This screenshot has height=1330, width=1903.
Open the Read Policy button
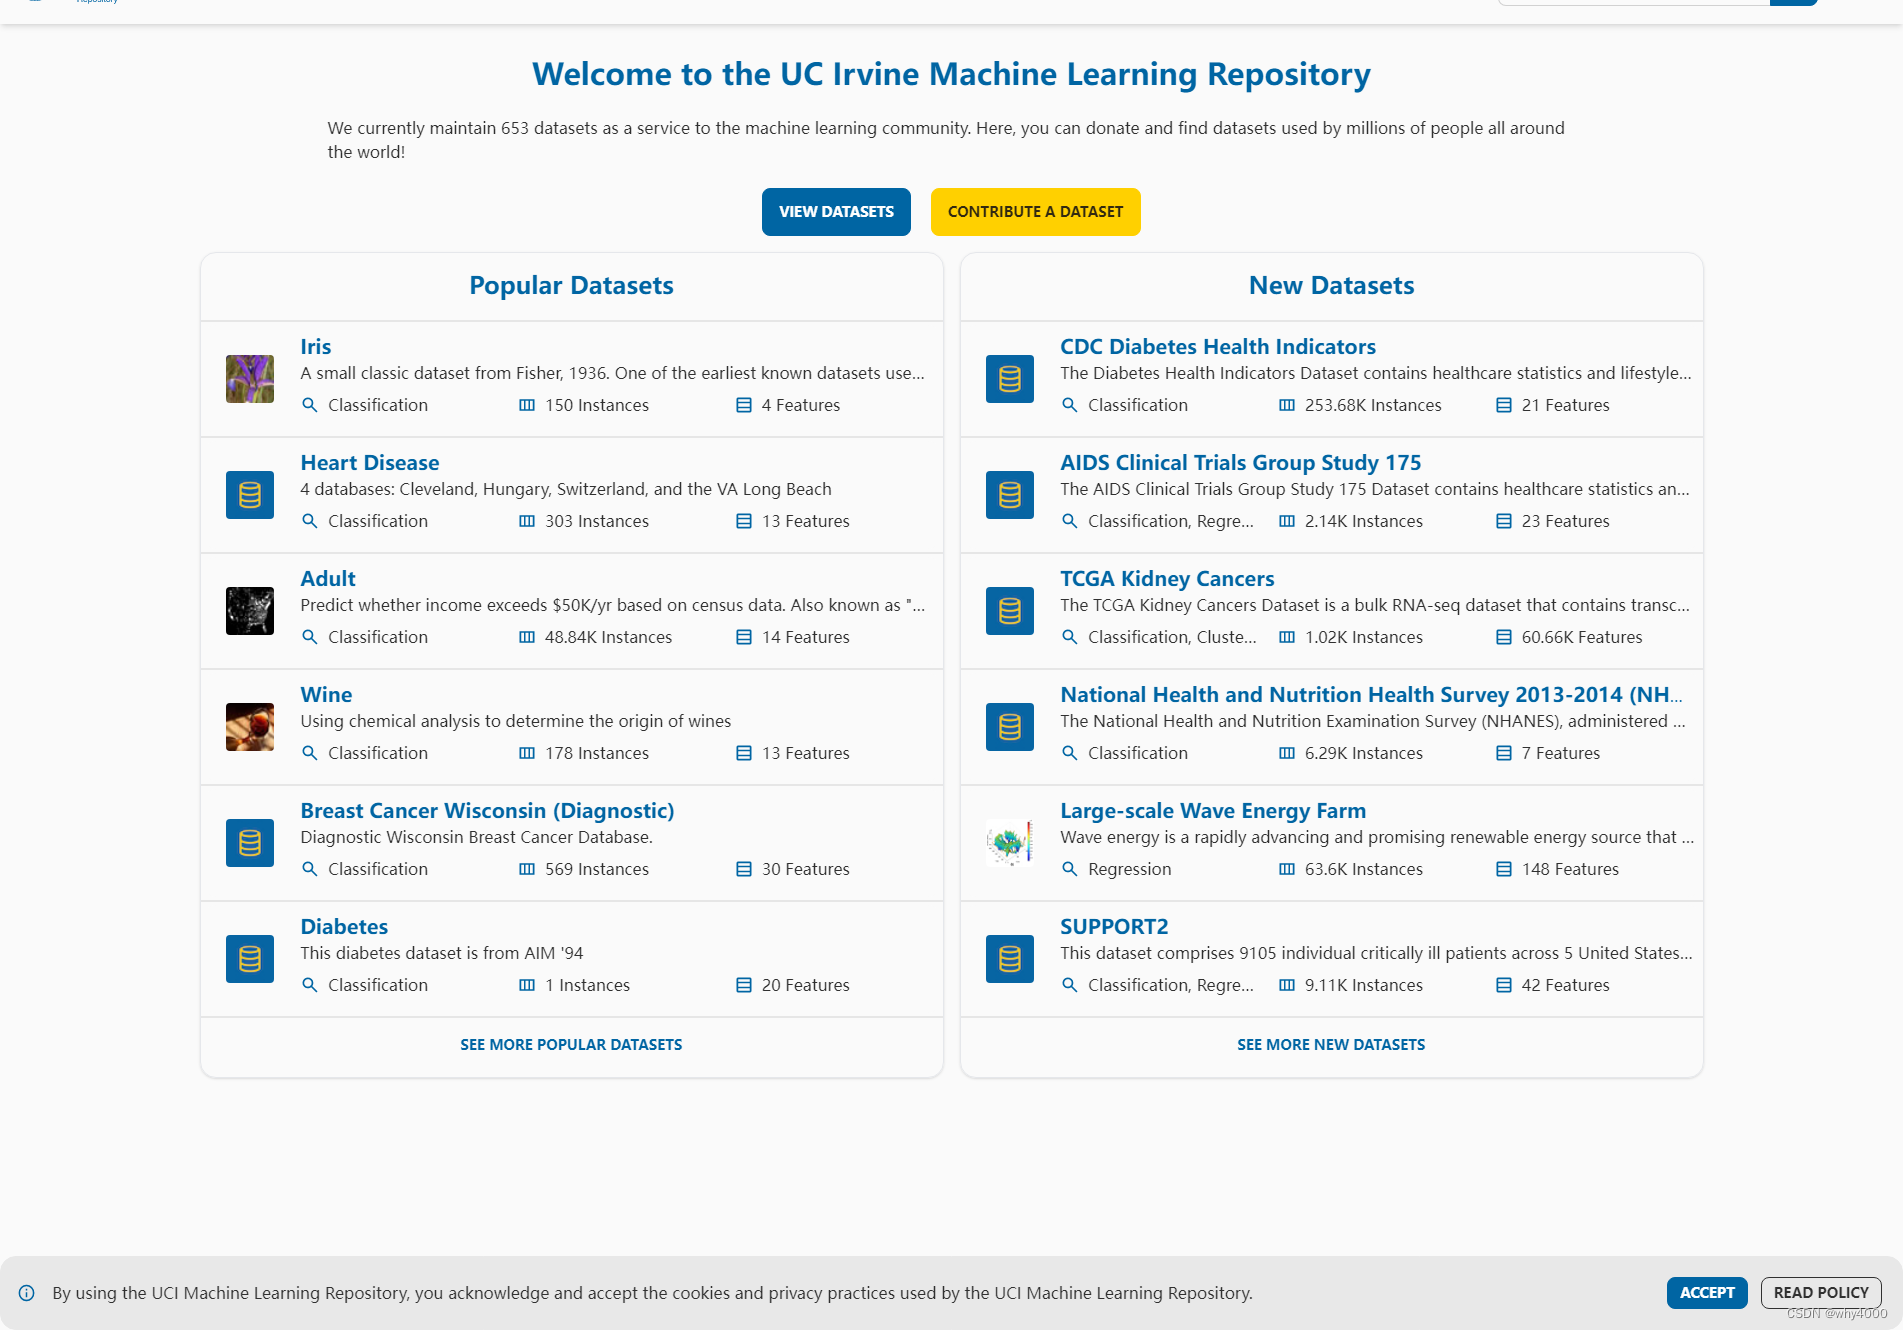(1821, 1293)
